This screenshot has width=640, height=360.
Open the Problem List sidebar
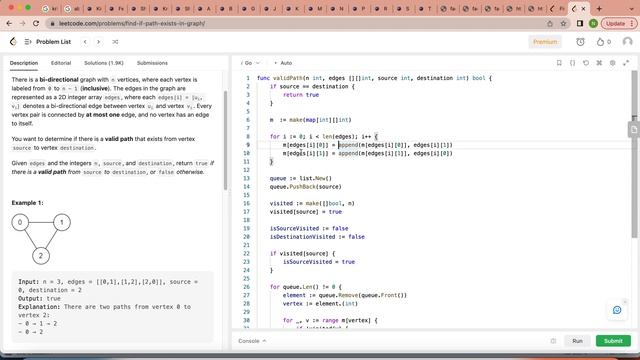(48, 42)
